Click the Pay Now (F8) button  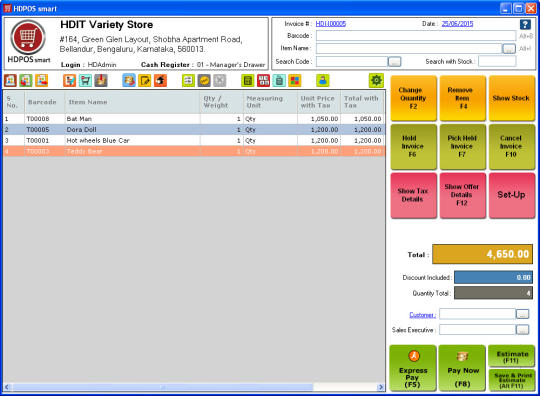tap(463, 368)
